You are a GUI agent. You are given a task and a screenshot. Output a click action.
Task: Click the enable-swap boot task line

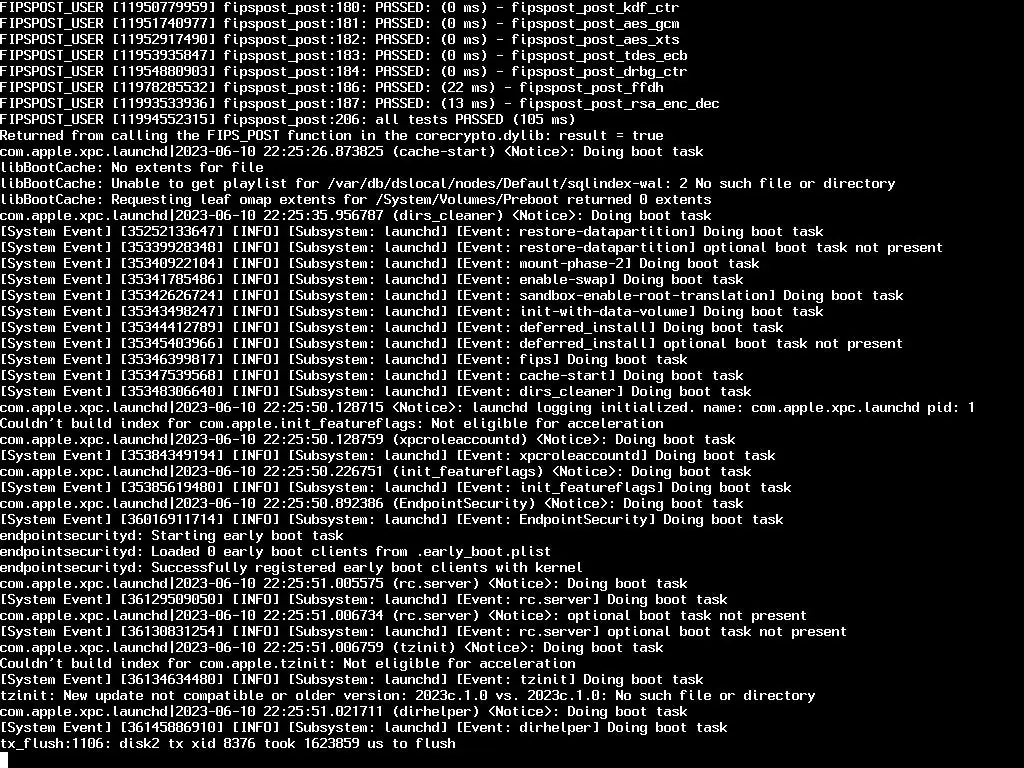[x=372, y=280]
